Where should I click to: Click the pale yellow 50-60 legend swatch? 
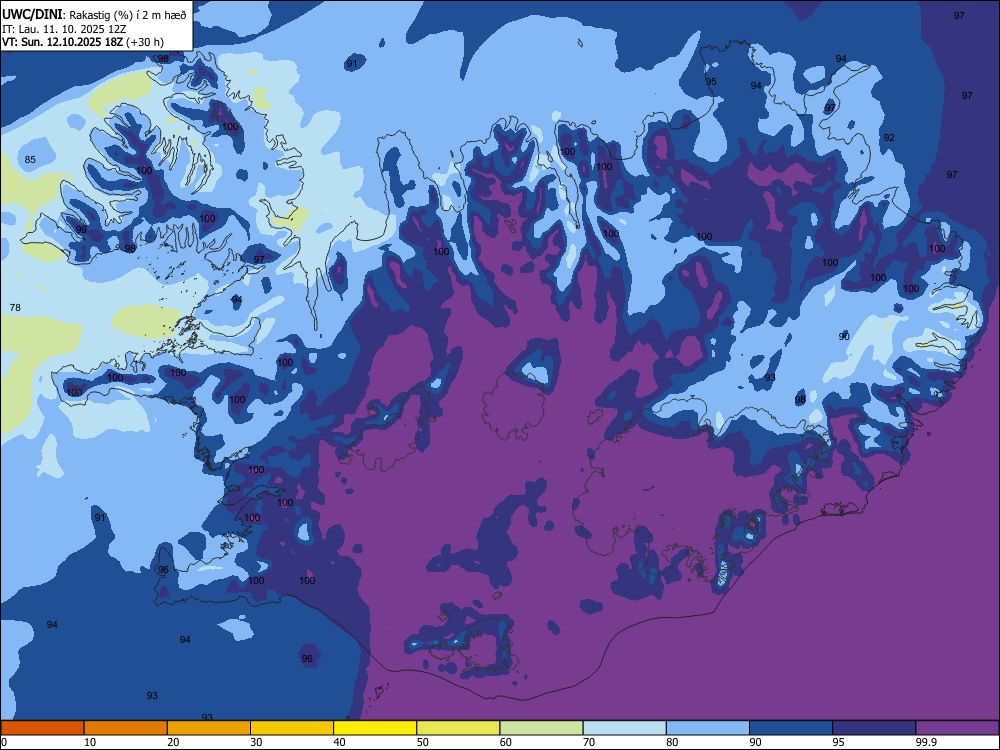point(458,728)
